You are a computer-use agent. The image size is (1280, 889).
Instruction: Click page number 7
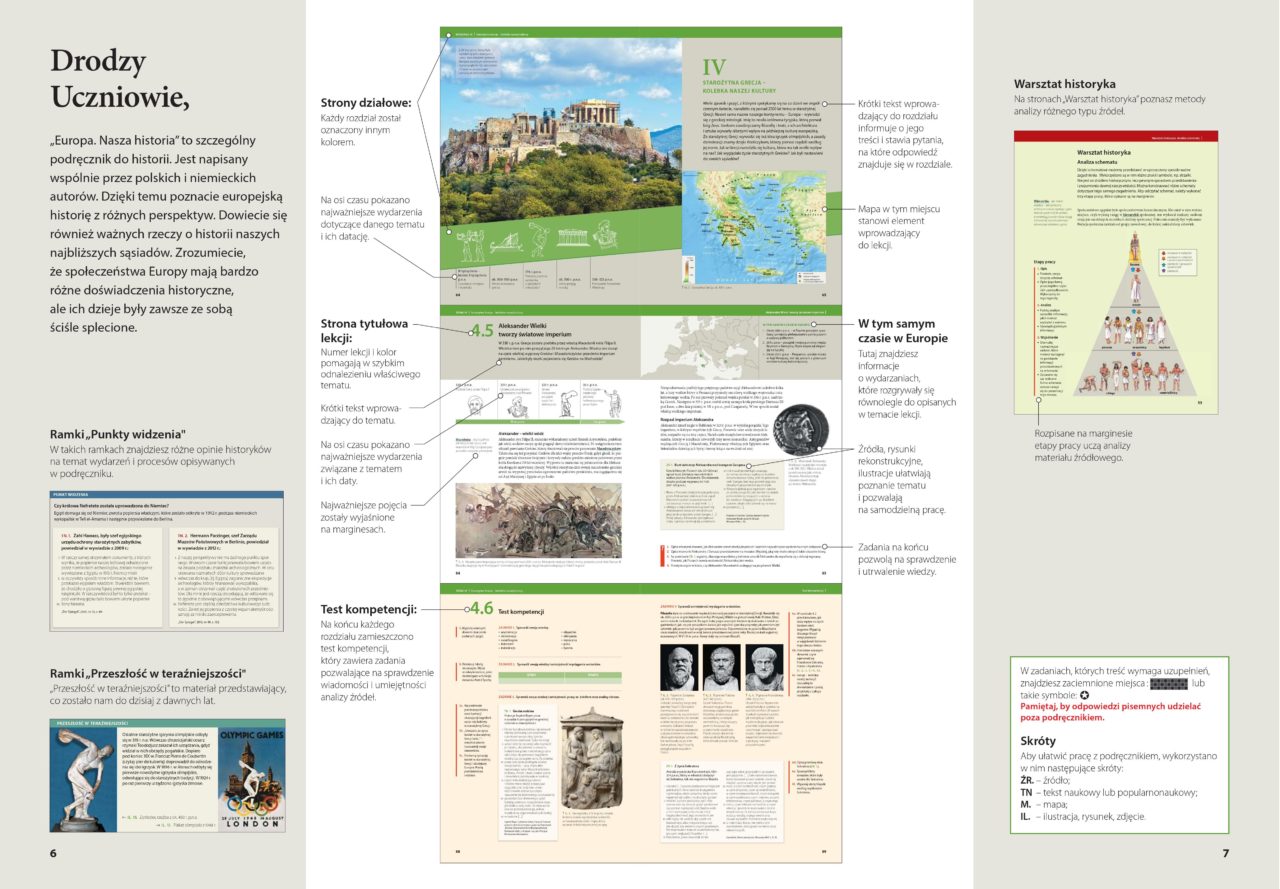pos(1225,853)
